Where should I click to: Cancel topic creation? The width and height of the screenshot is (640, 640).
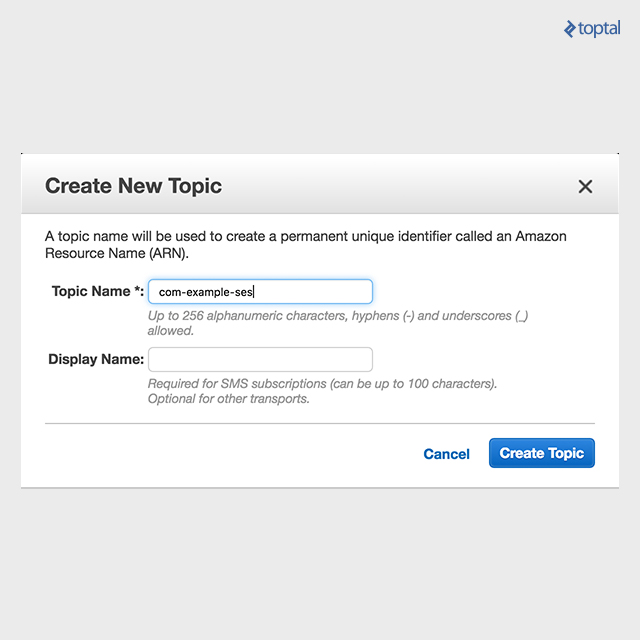tap(446, 454)
